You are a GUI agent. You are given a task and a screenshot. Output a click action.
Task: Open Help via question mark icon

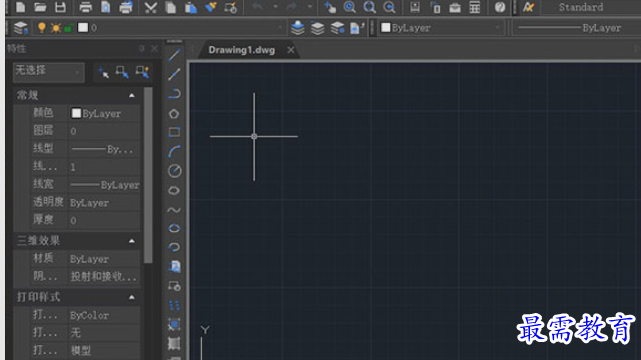[500, 7]
